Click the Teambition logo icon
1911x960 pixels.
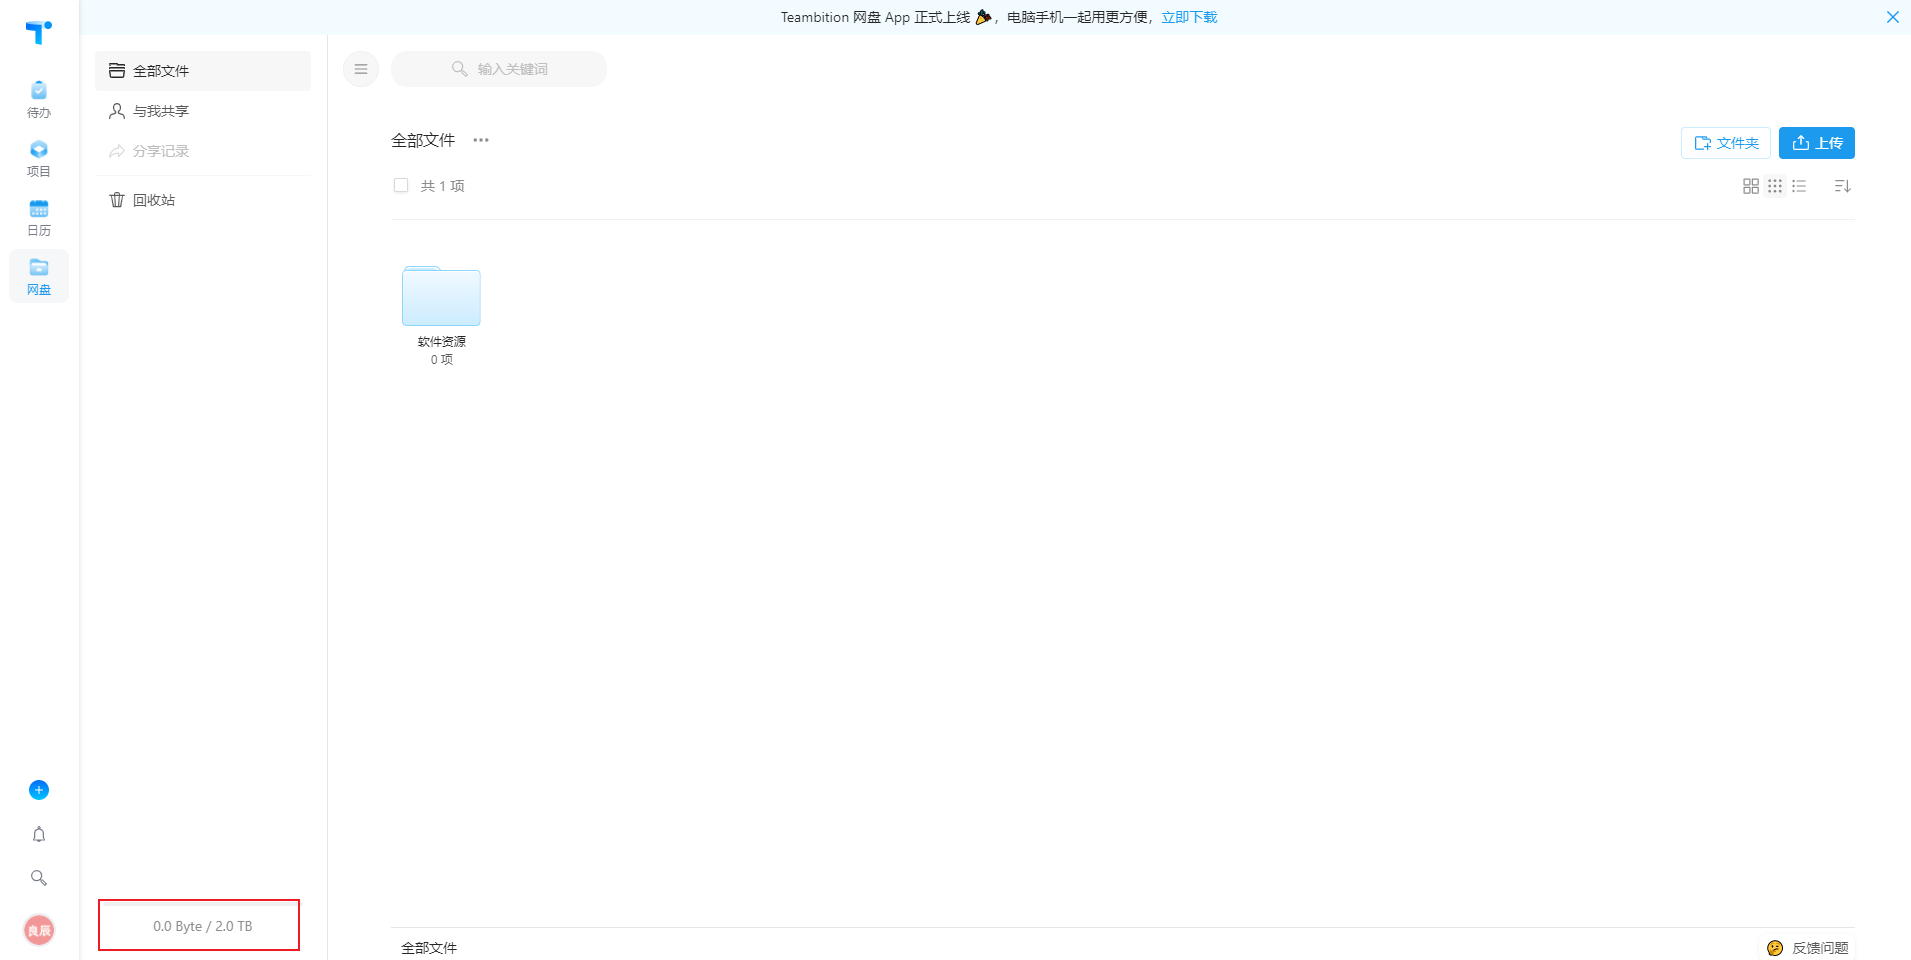pos(38,32)
